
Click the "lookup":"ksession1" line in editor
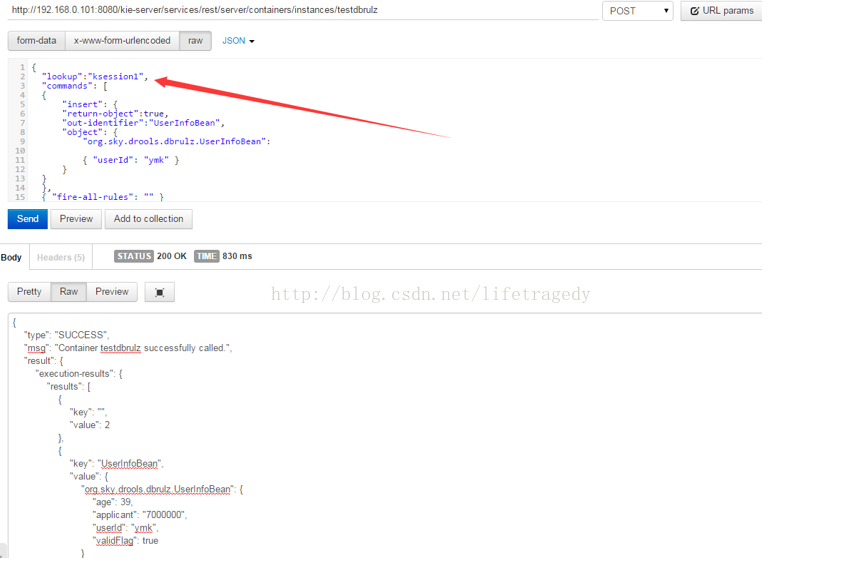pos(95,77)
